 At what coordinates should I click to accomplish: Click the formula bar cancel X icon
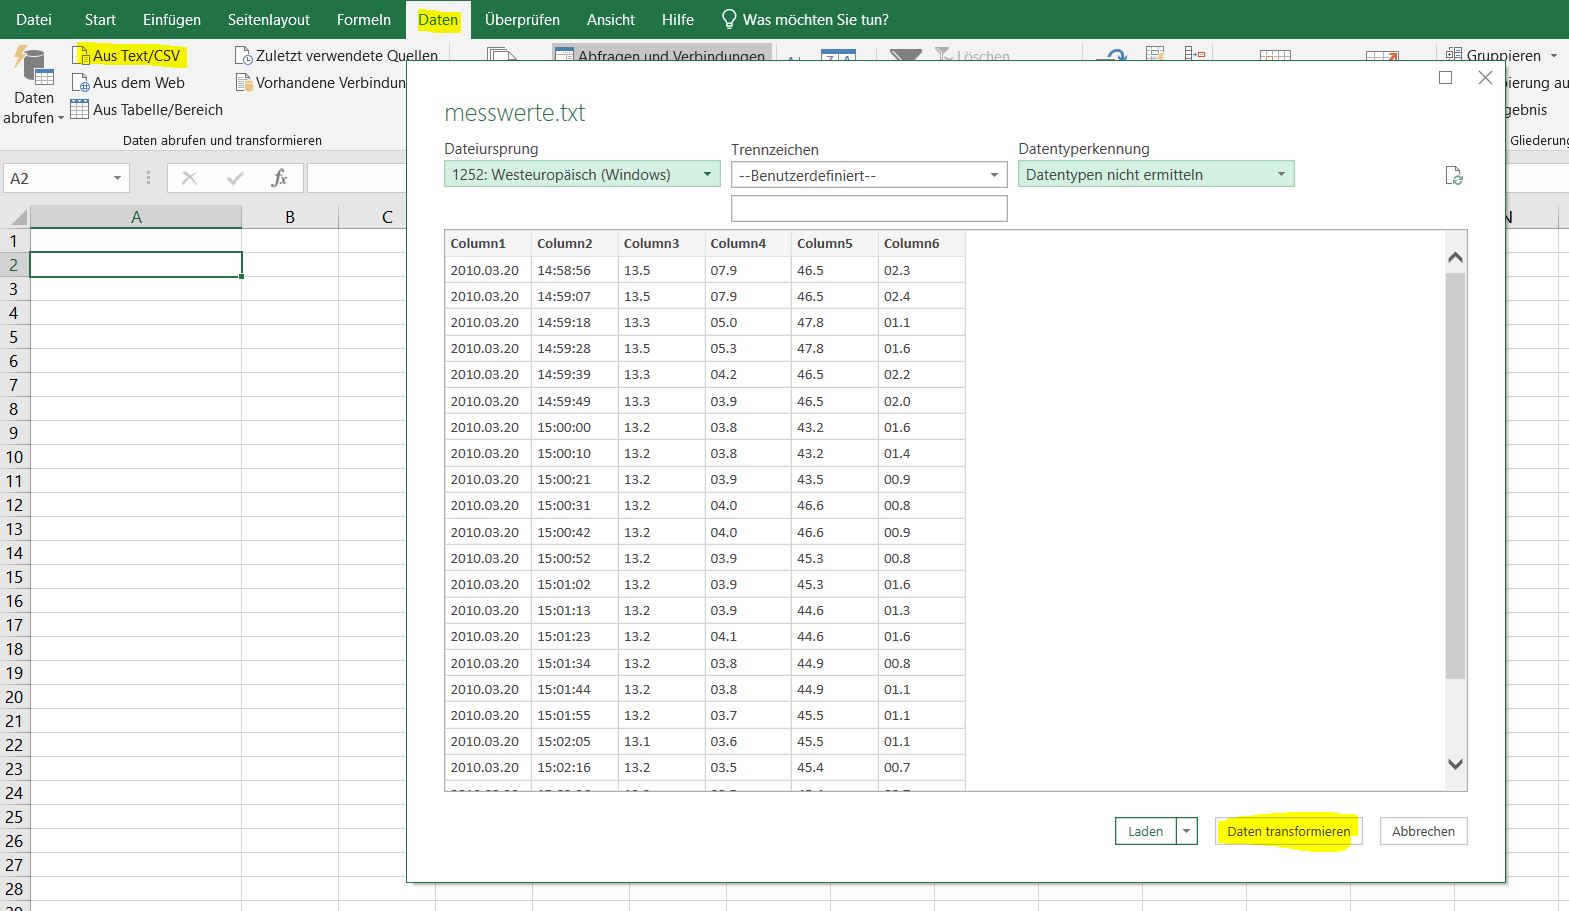pos(190,178)
